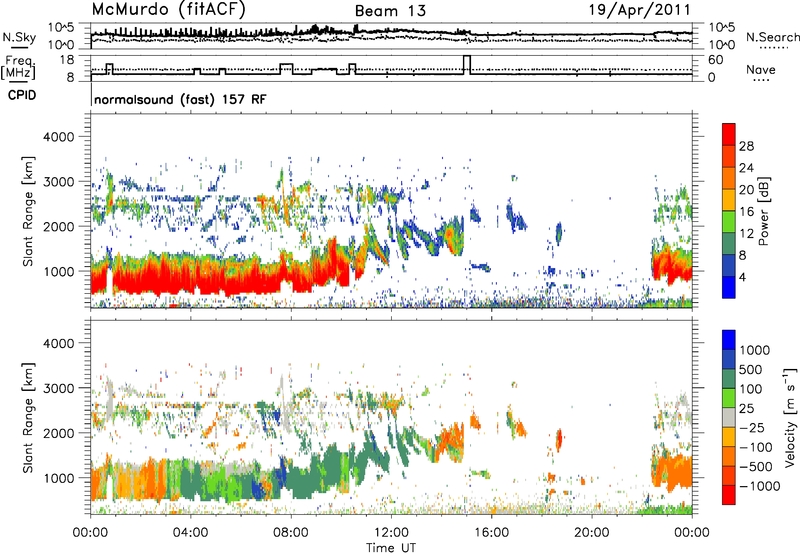This screenshot has width=800, height=554.
Task: Click the 2000 tick on power panel axis
Action: [58, 226]
